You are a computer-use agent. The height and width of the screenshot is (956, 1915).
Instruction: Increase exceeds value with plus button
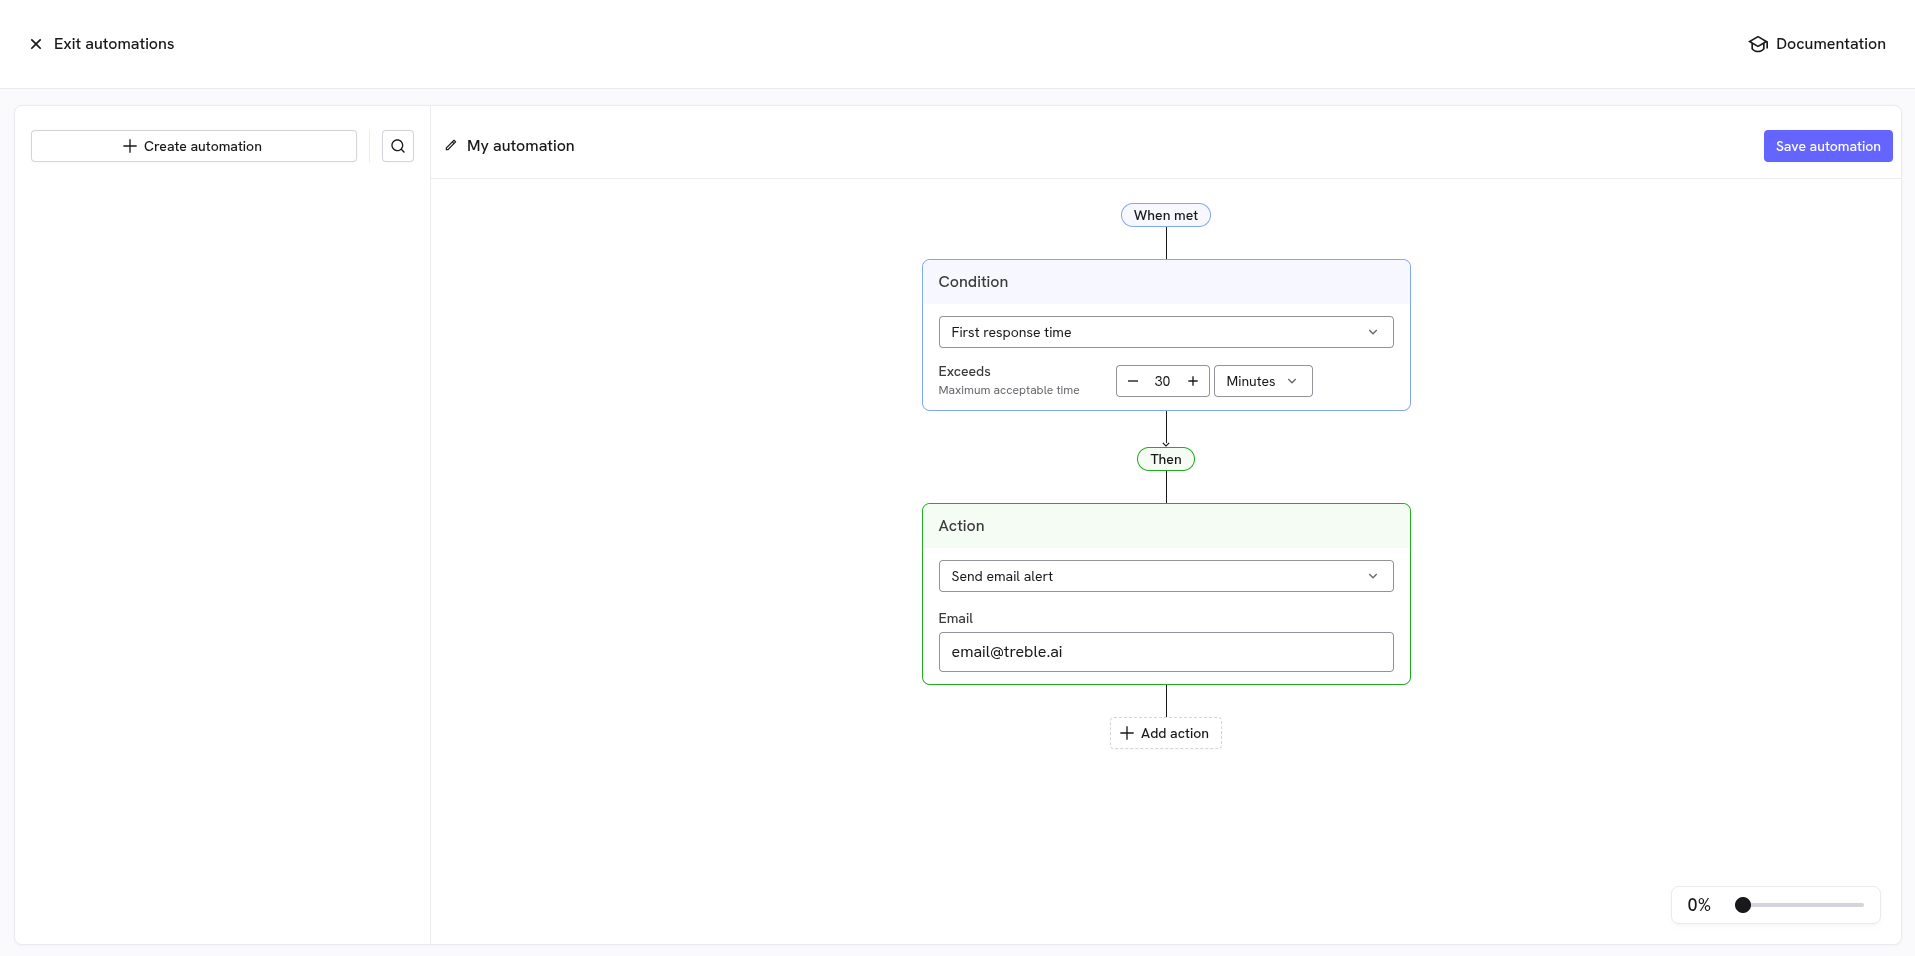[1193, 381]
